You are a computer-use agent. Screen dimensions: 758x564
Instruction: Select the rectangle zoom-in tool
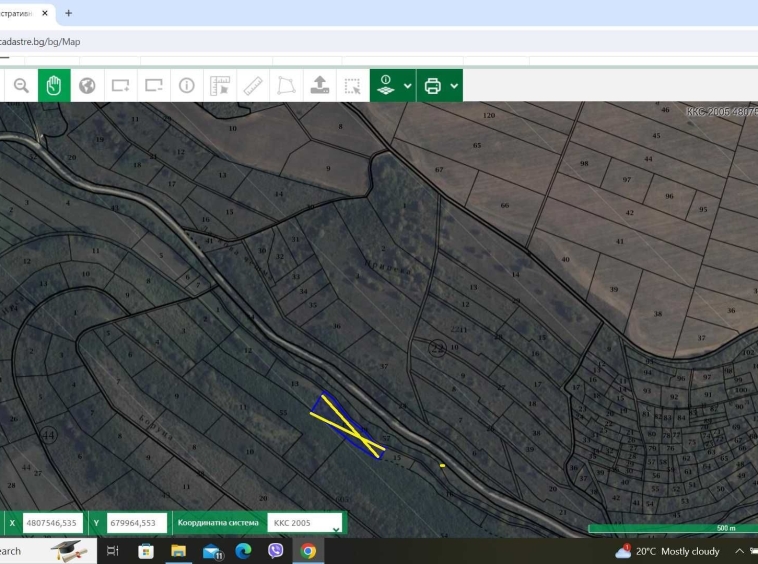click(x=120, y=86)
